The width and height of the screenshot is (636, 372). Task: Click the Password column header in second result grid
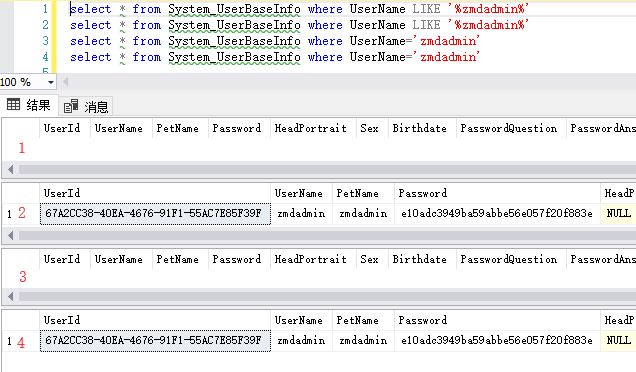(497, 193)
